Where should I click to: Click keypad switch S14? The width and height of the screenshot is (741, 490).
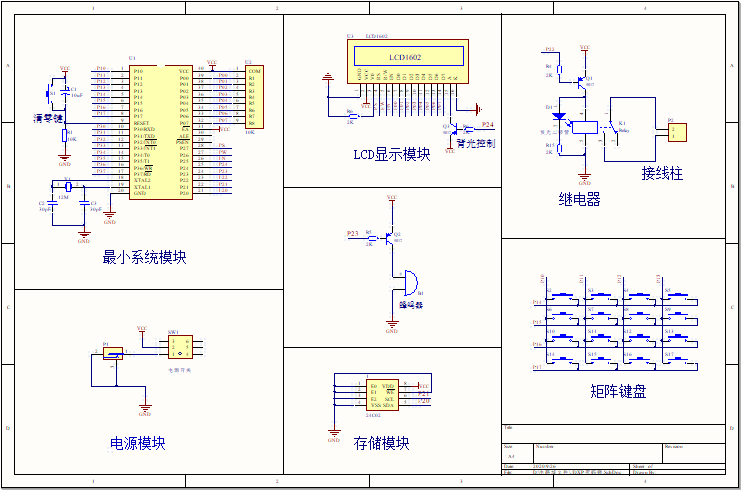pyautogui.click(x=562, y=362)
